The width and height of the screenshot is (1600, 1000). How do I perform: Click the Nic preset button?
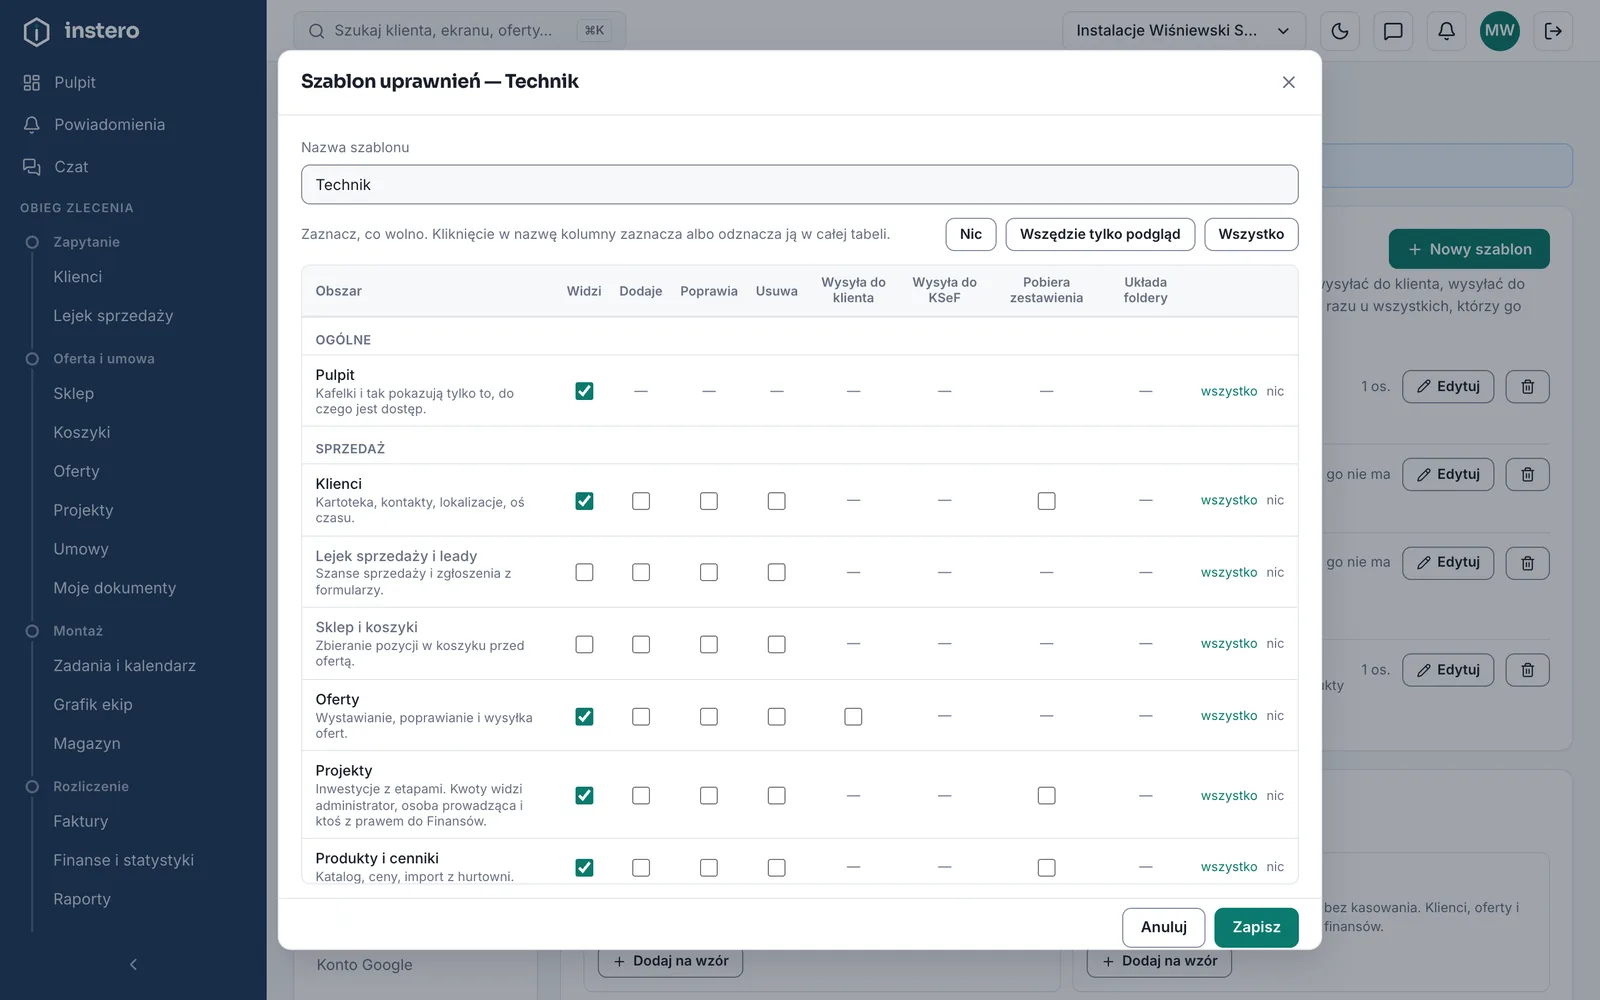tap(971, 234)
